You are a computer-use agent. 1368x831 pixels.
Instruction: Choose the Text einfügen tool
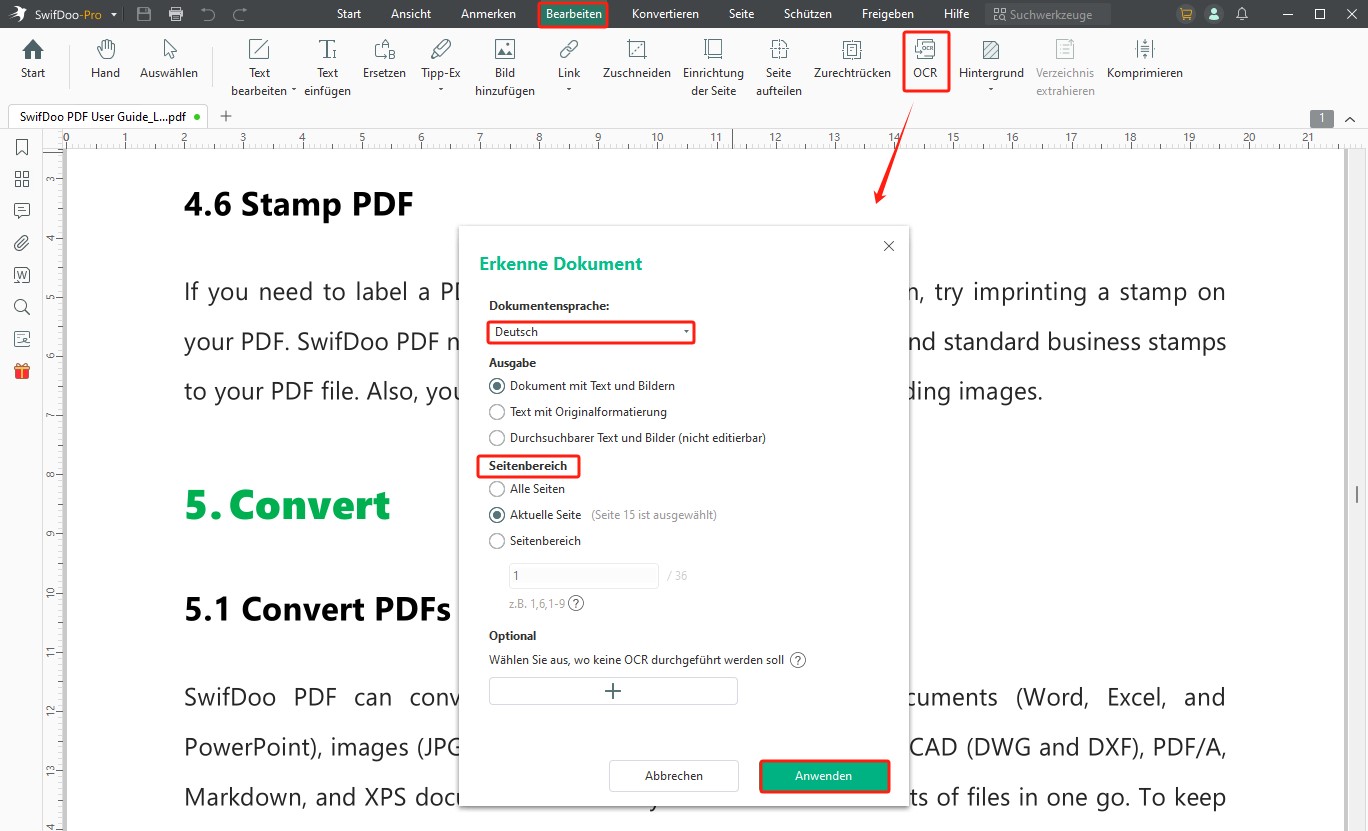(x=327, y=67)
